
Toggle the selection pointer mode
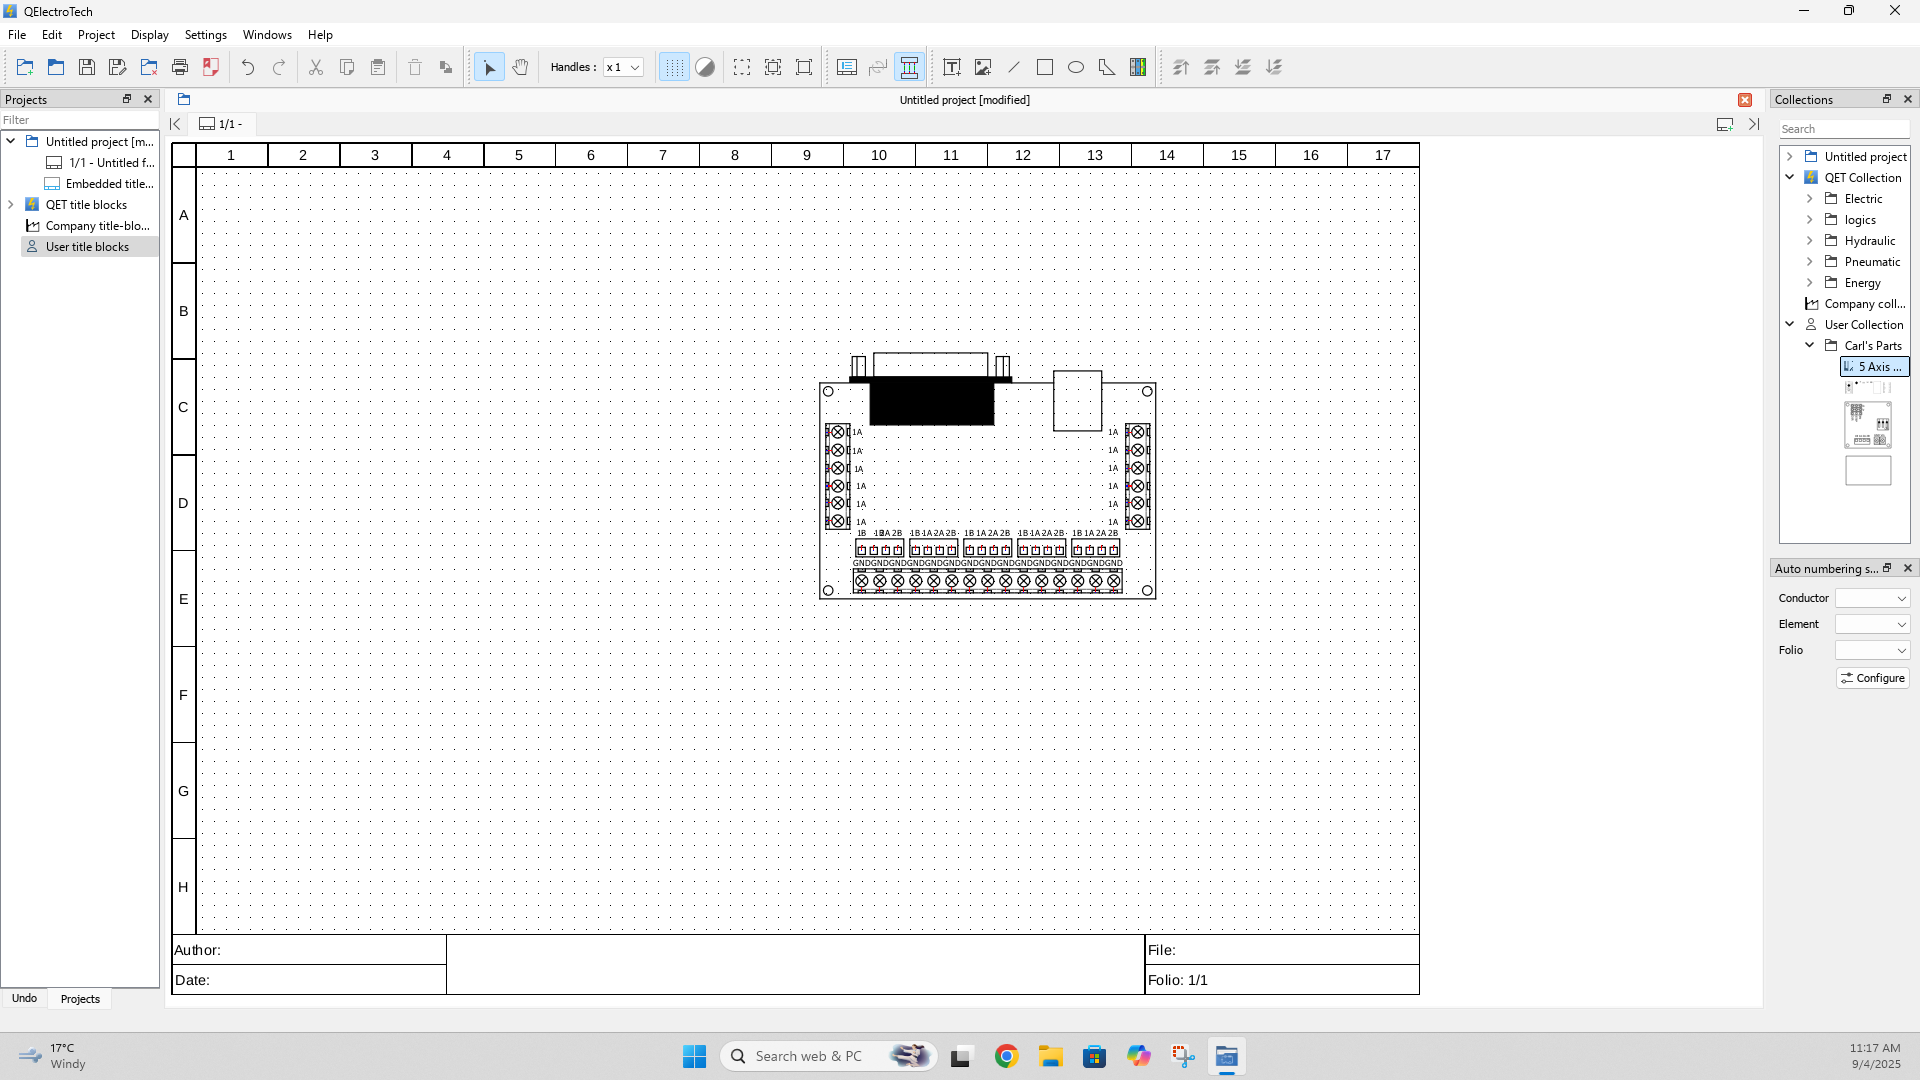pyautogui.click(x=489, y=67)
